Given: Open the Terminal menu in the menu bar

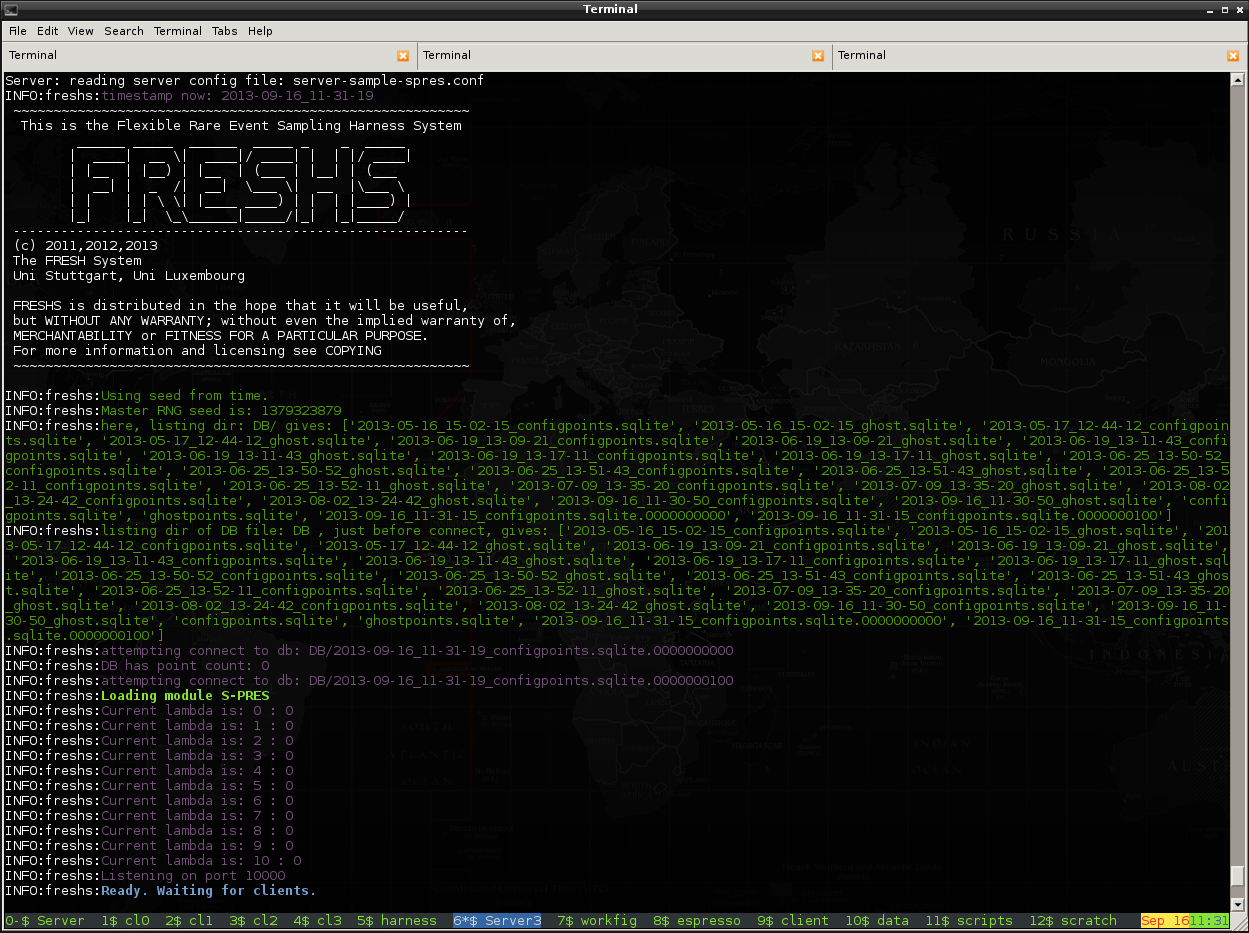Looking at the screenshot, I should point(178,31).
